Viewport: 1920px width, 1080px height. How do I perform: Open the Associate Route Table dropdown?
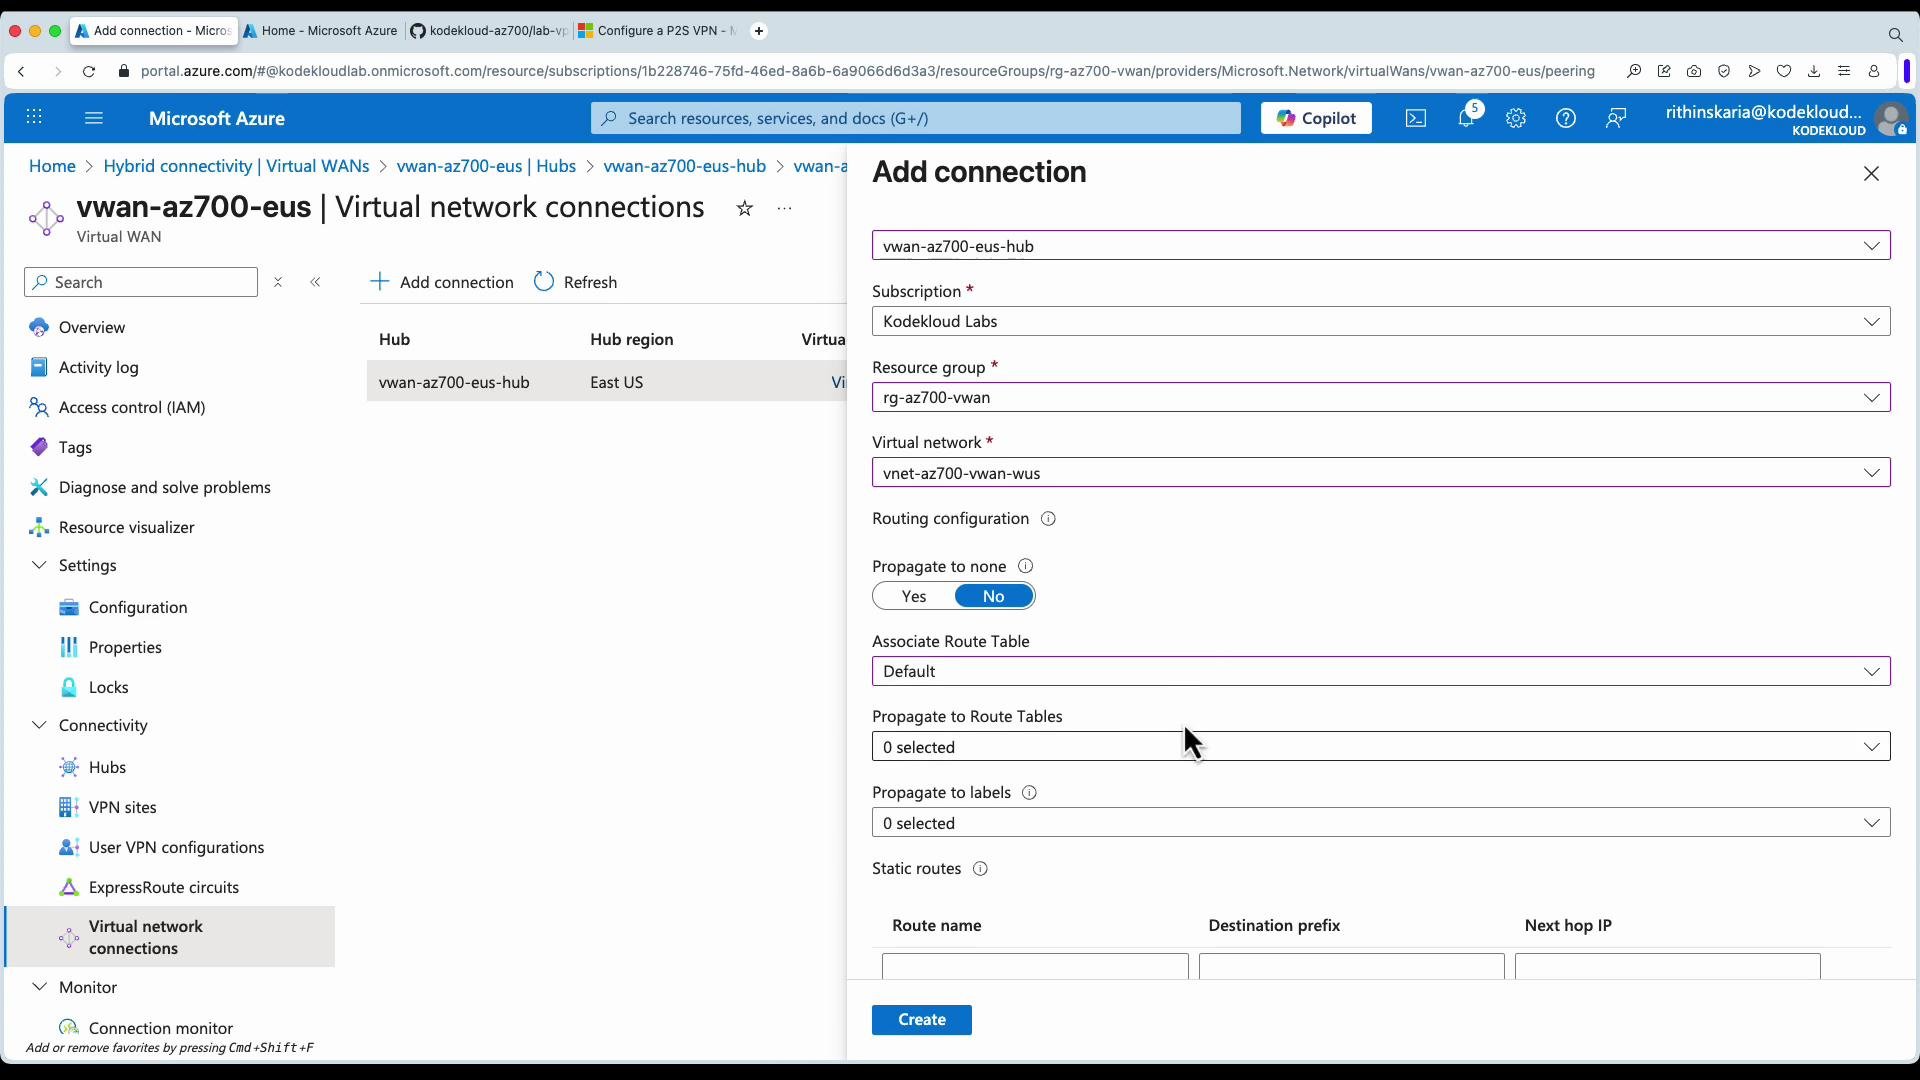1381,671
